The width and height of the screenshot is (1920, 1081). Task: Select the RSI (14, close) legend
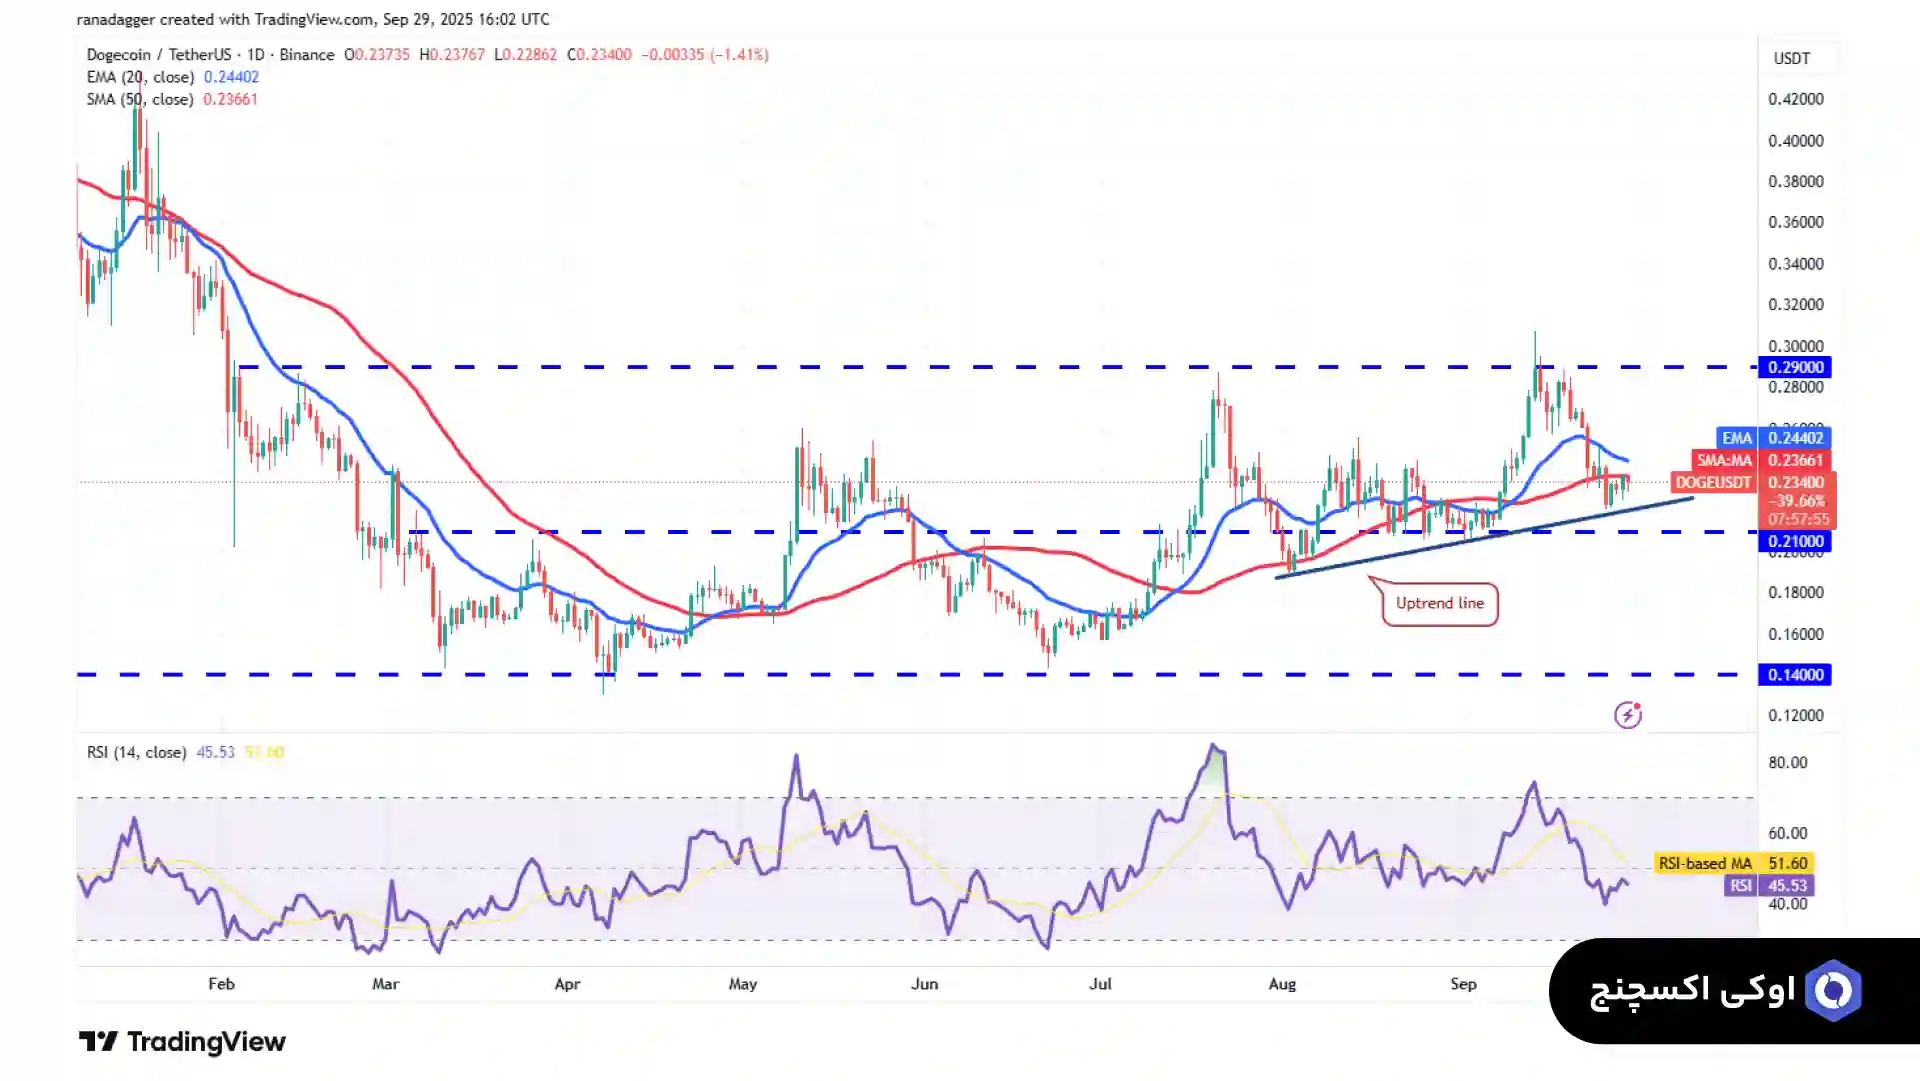coord(136,752)
